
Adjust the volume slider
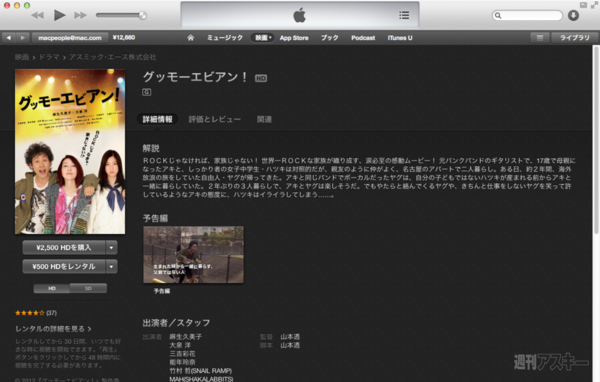coord(121,15)
